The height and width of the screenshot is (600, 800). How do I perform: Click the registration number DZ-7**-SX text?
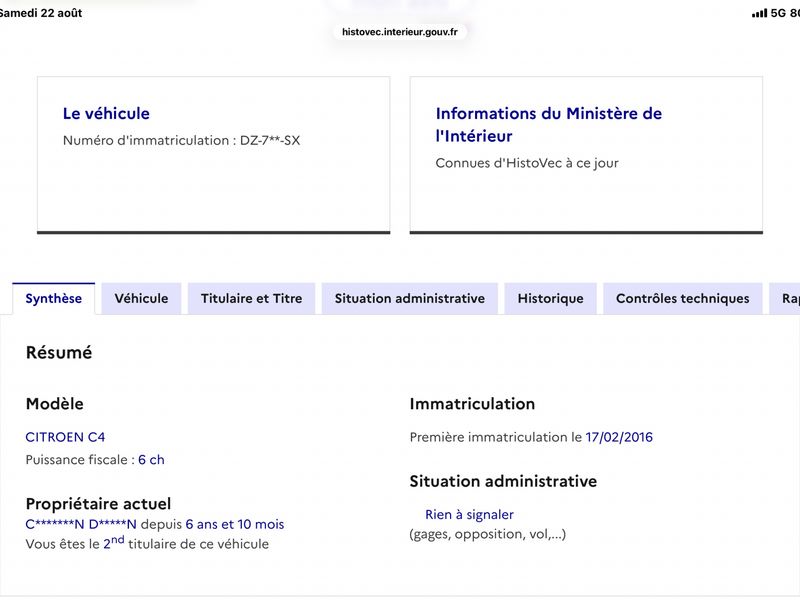tap(270, 140)
